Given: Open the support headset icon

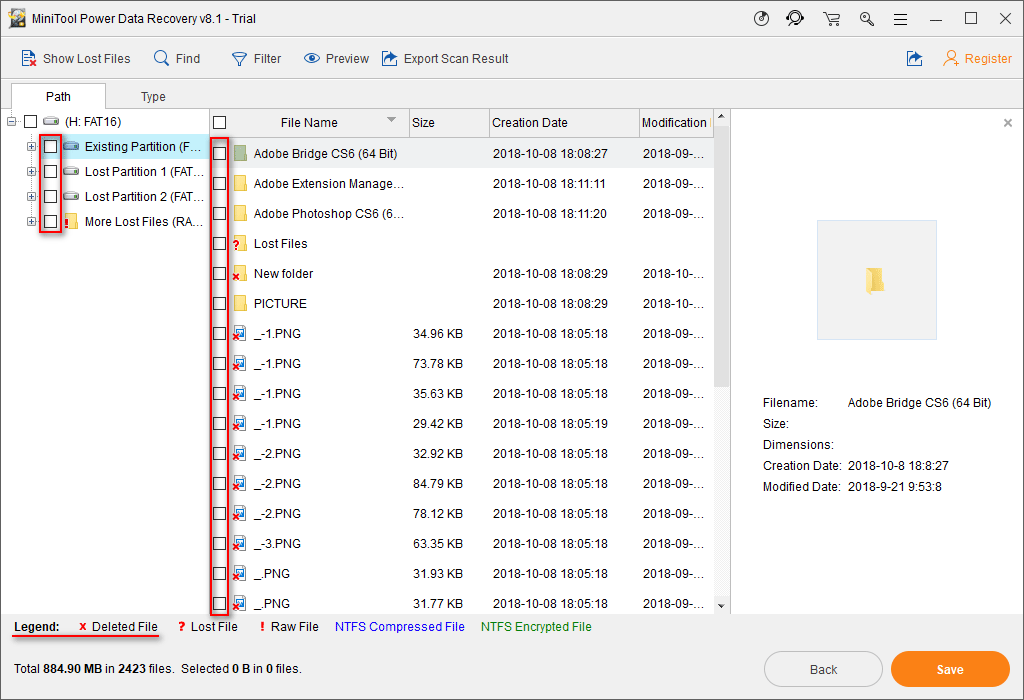Looking at the screenshot, I should 795,18.
